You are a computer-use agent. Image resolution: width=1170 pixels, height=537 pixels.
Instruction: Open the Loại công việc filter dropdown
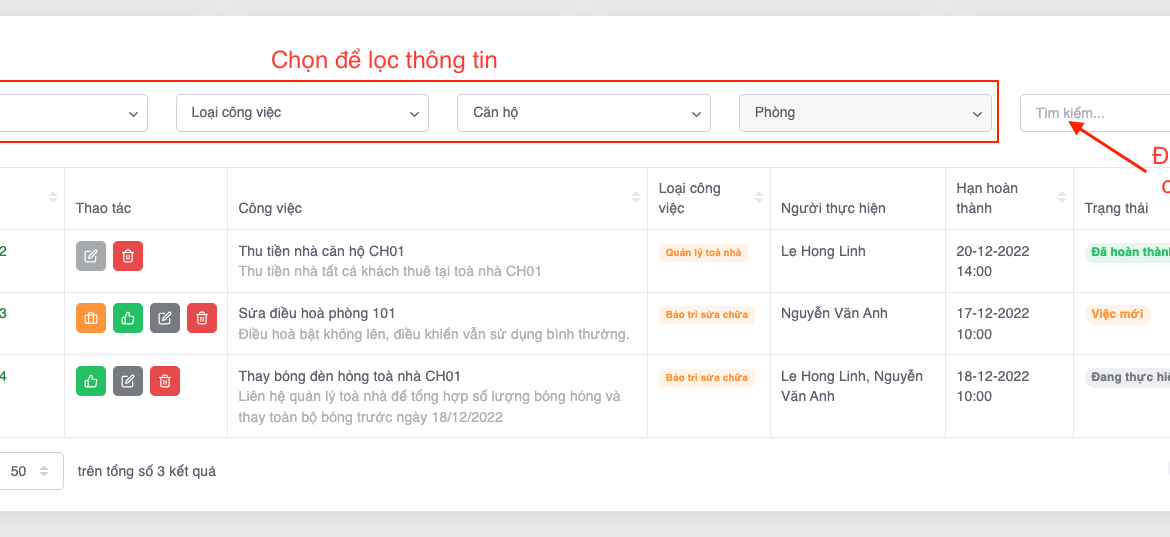(x=302, y=113)
